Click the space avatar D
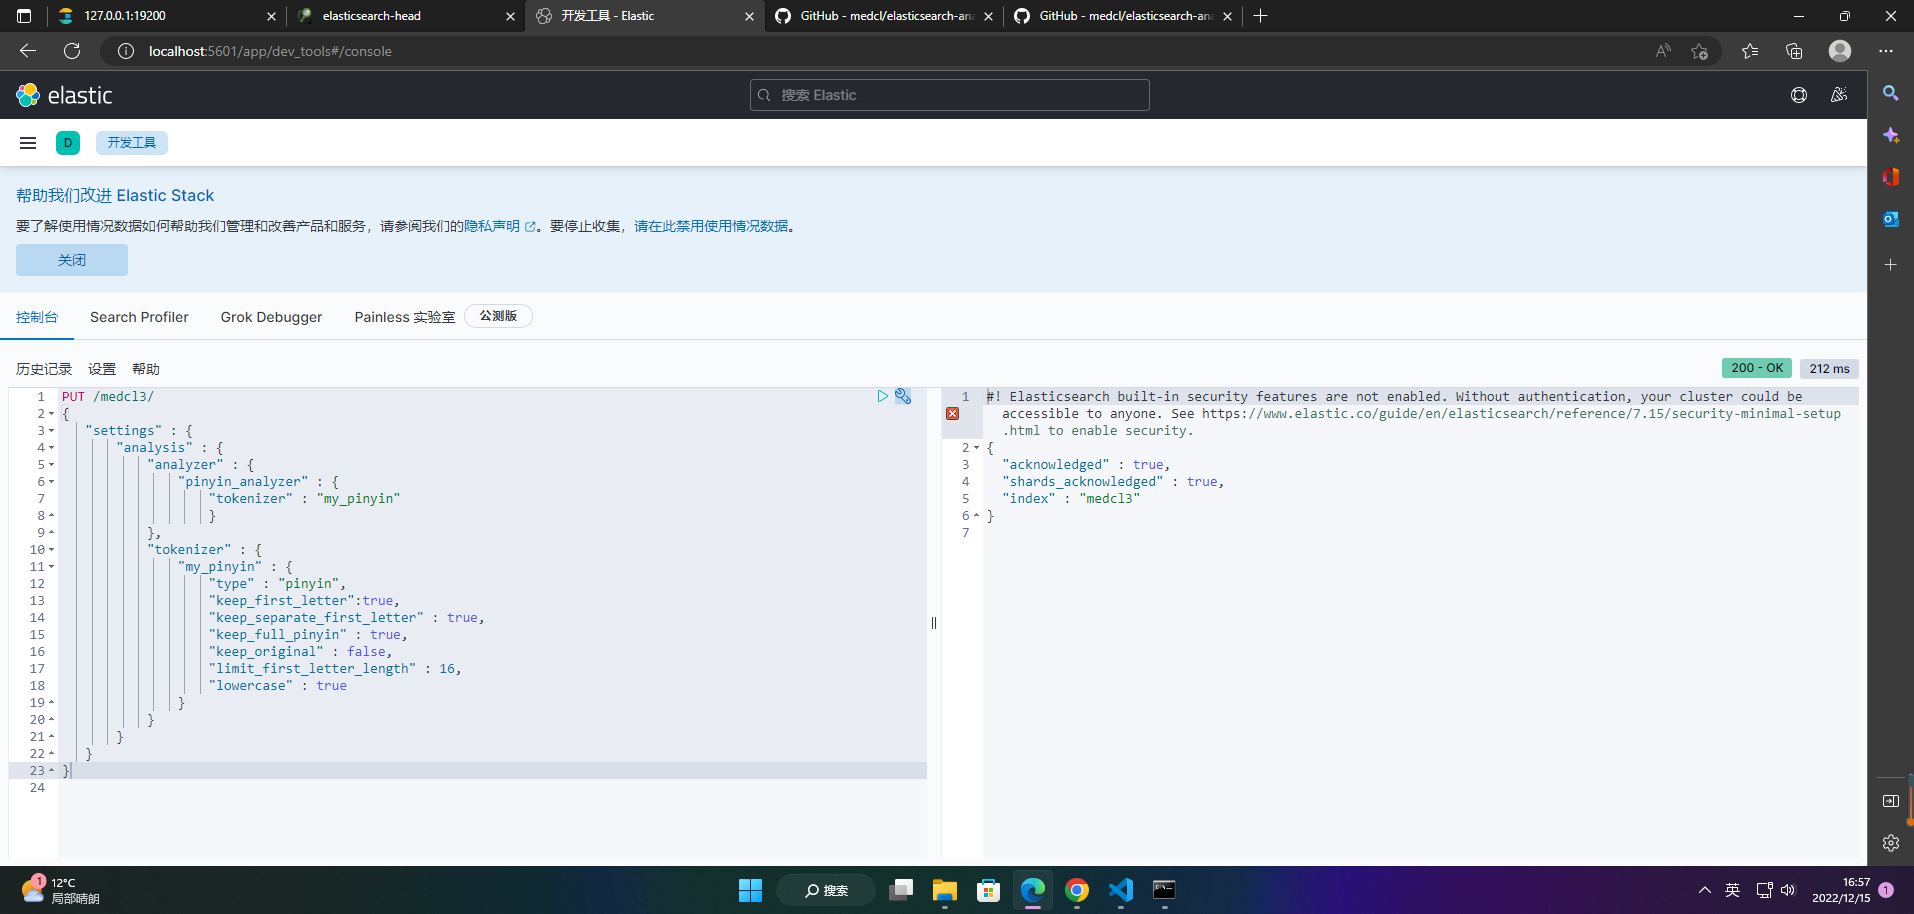The image size is (1914, 914). (68, 143)
